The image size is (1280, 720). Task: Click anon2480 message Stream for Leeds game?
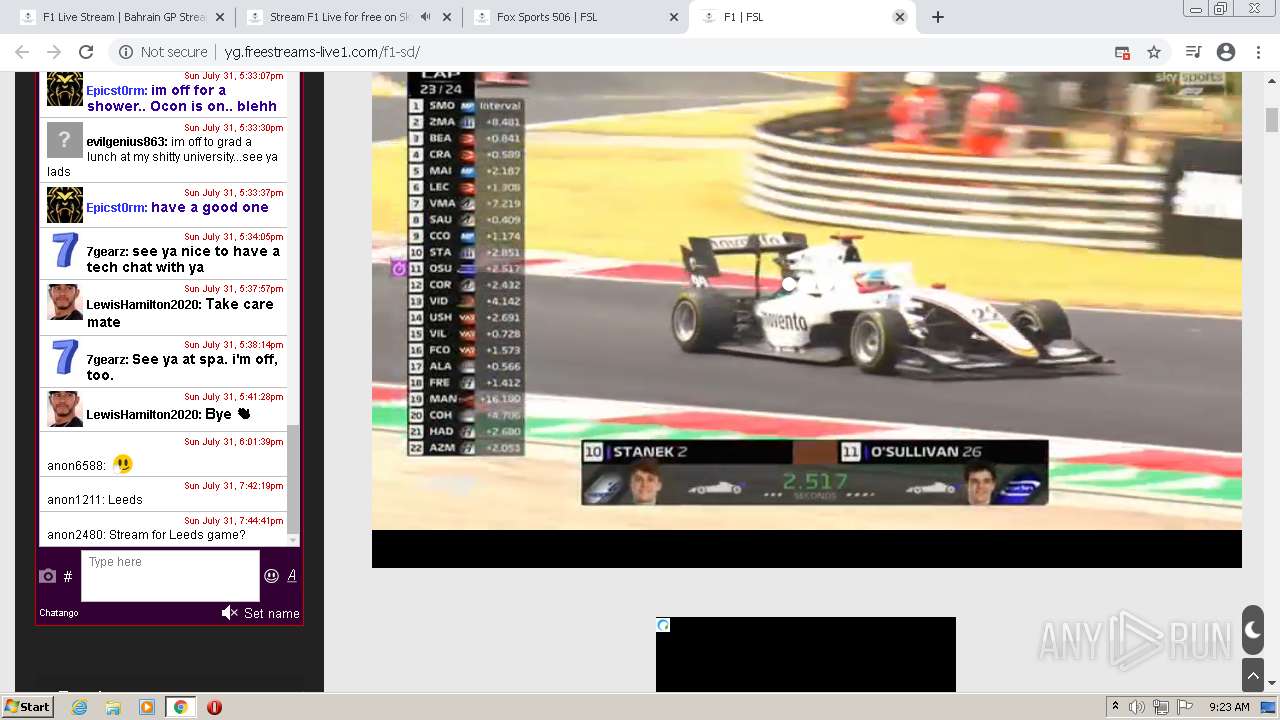146,535
